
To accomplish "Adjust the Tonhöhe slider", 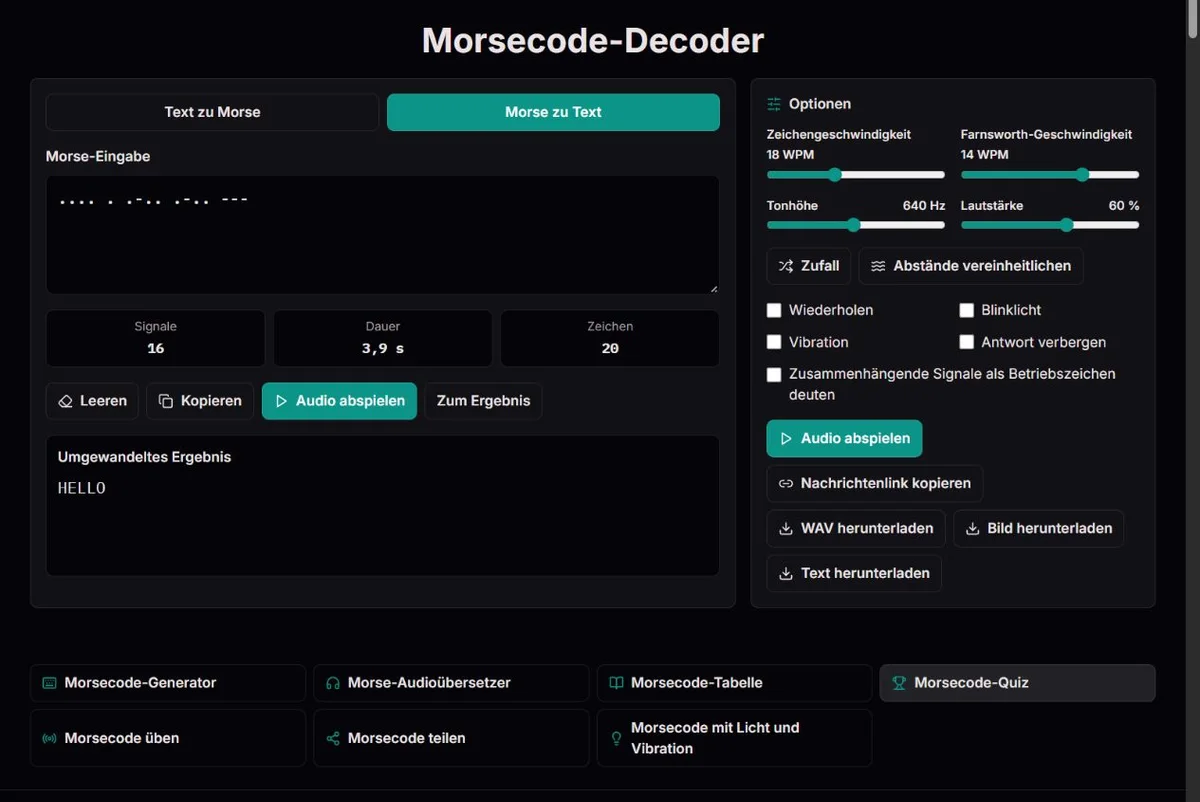I will pos(856,225).
